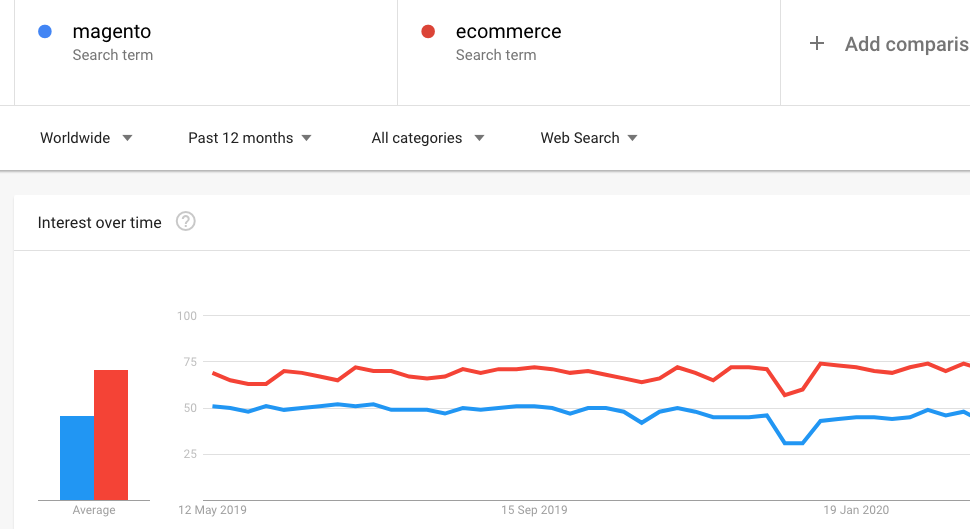970x529 pixels.
Task: Click the blue magento term dot
Action: (44, 32)
